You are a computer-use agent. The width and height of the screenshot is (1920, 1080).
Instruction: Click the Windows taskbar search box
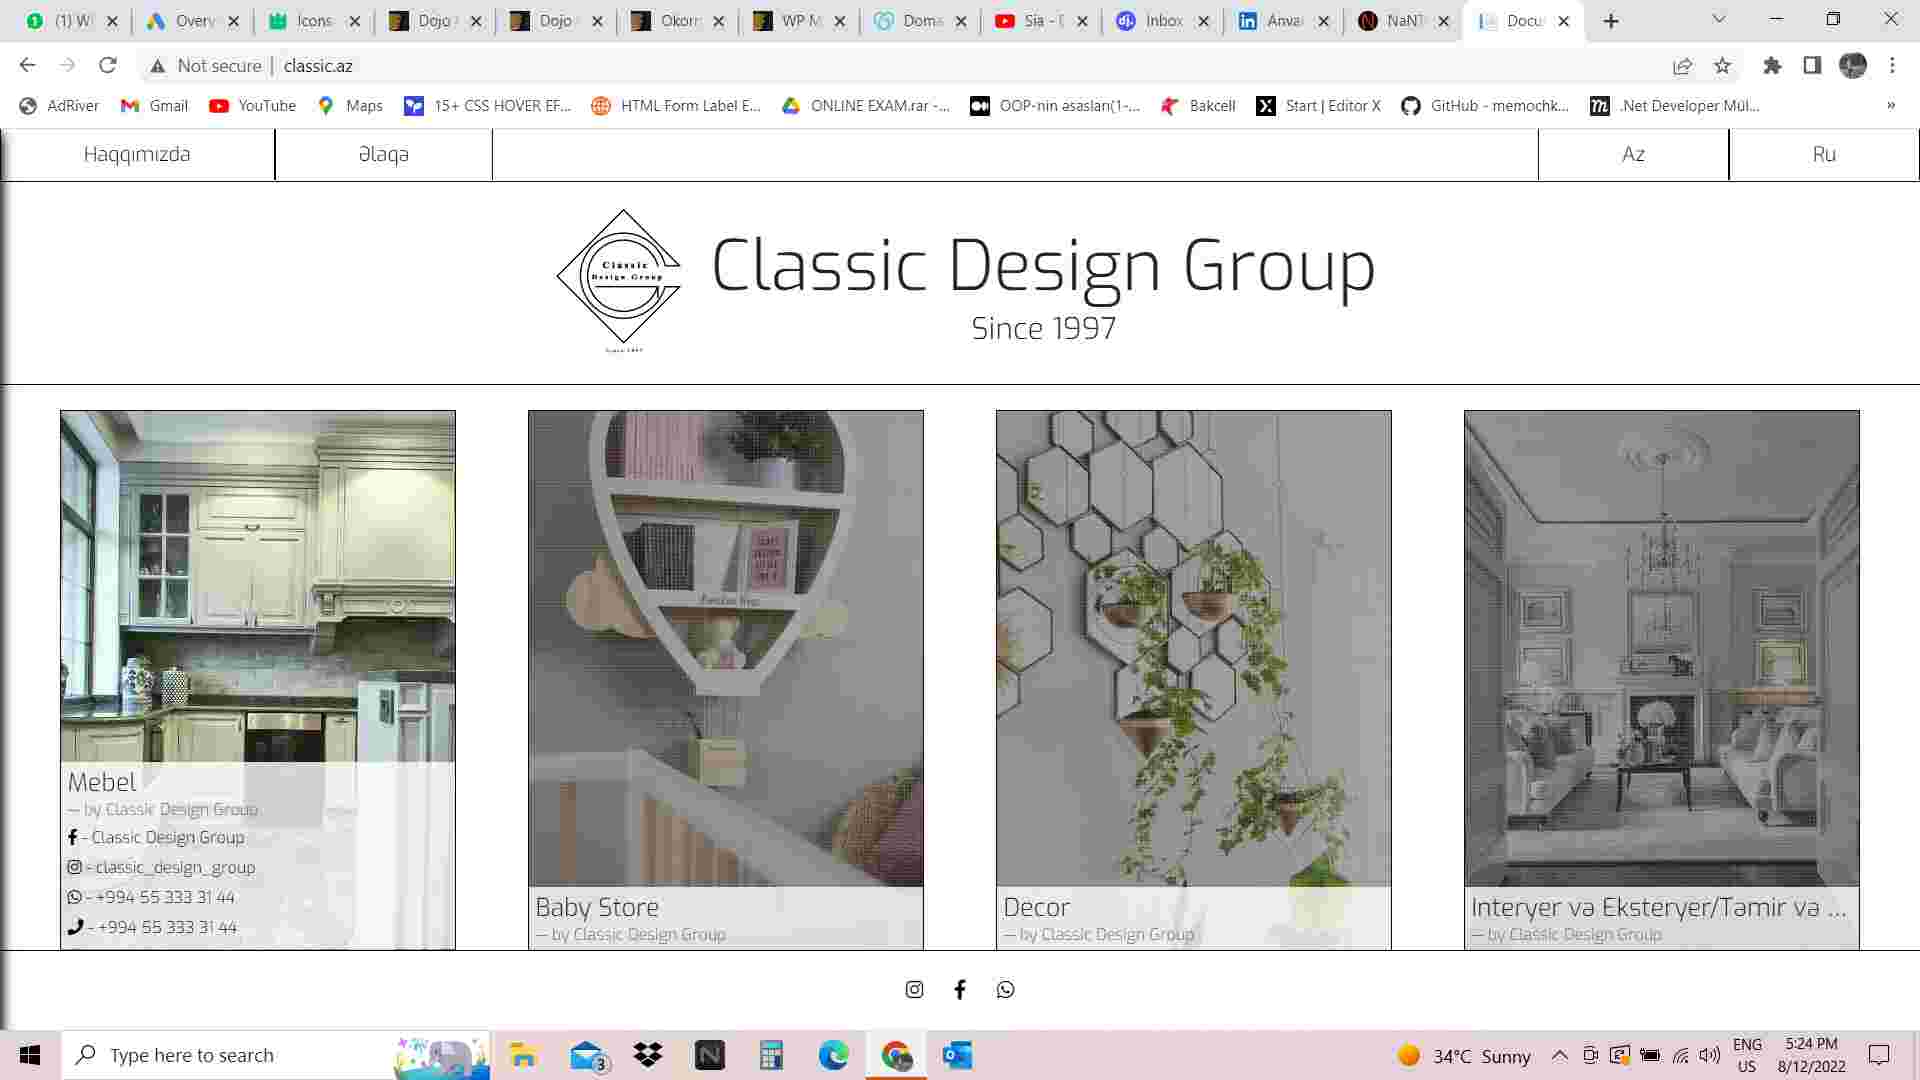[x=230, y=1056]
